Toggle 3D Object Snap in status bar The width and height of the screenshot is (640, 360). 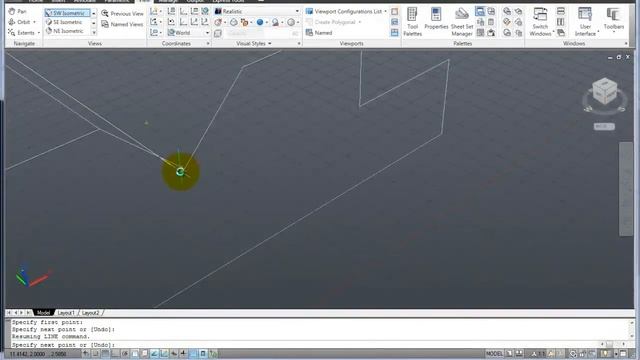tap(144, 353)
